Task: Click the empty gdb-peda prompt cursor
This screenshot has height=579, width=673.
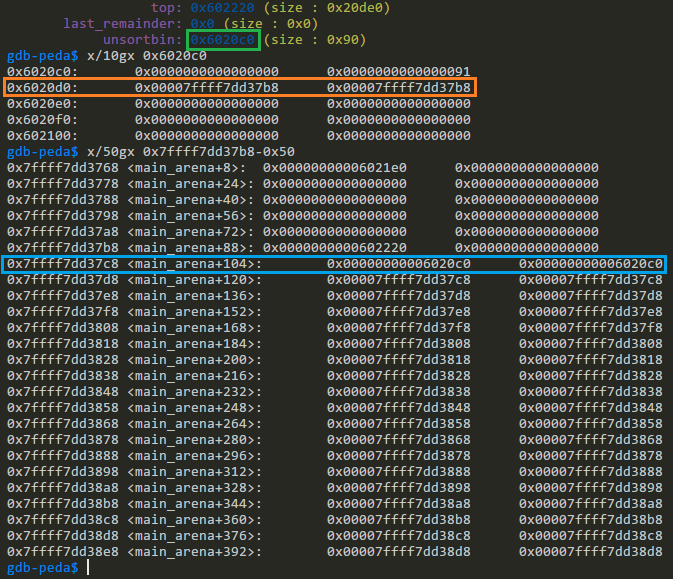Action: pyautogui.click(x=88, y=567)
